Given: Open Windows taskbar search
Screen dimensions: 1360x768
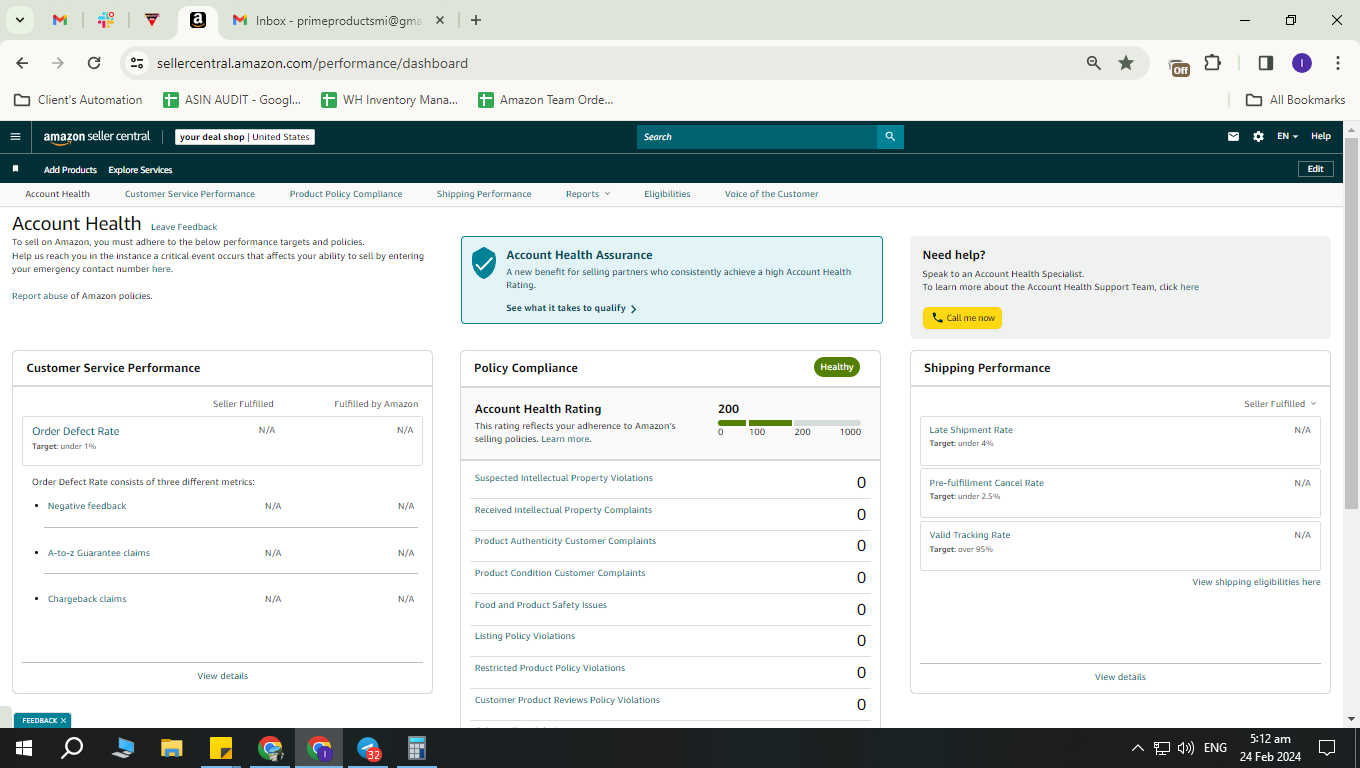Looking at the screenshot, I should [72, 748].
